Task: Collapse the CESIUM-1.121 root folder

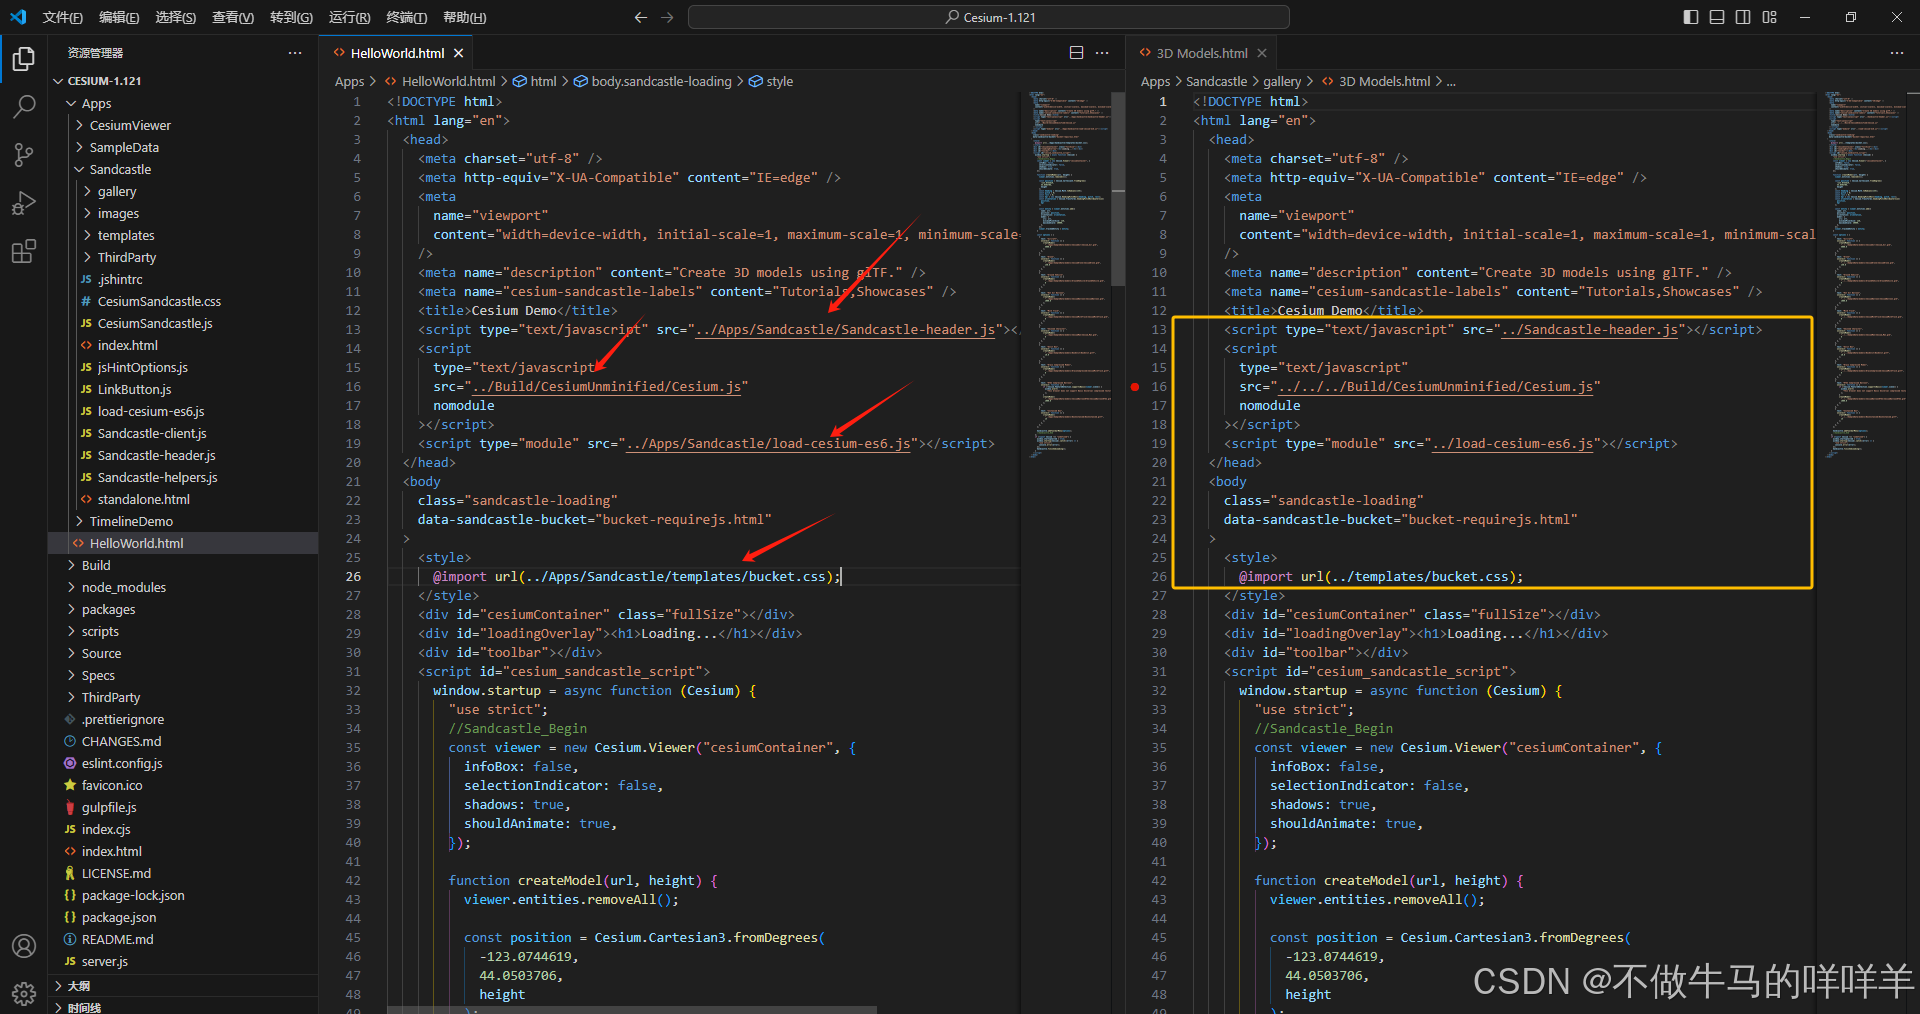Action: [184, 81]
